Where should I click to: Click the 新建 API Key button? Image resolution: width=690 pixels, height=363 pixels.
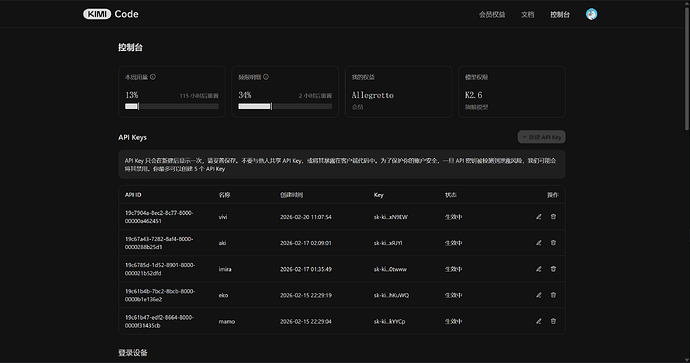tap(542, 137)
